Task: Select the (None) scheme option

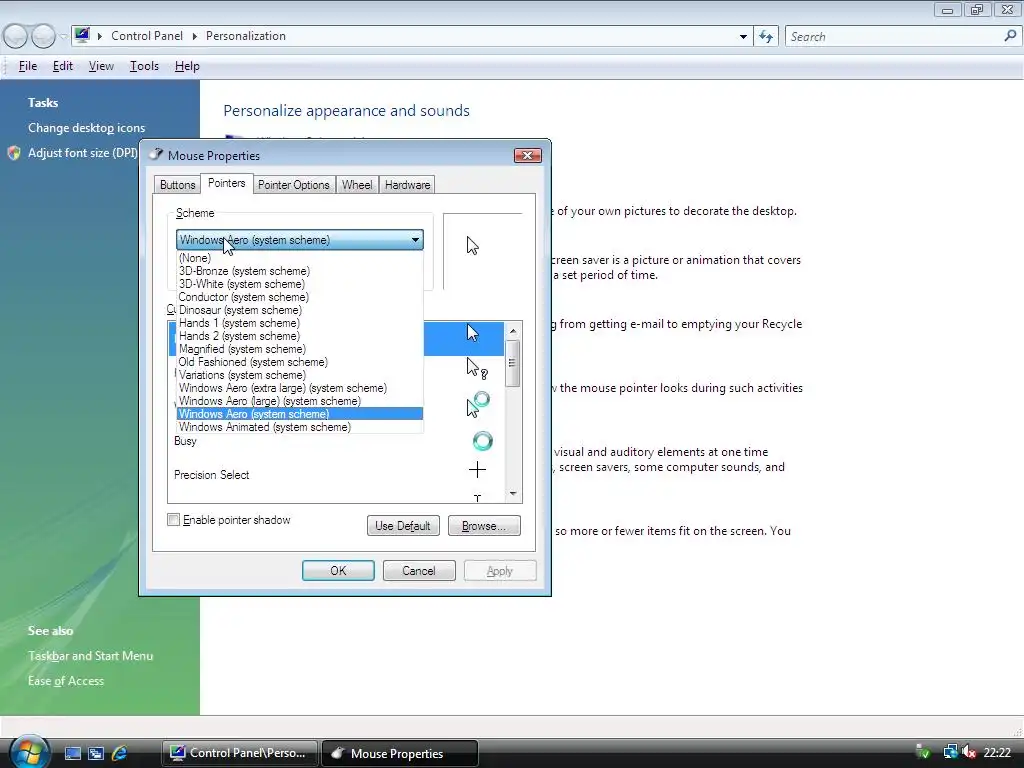Action: (300, 258)
